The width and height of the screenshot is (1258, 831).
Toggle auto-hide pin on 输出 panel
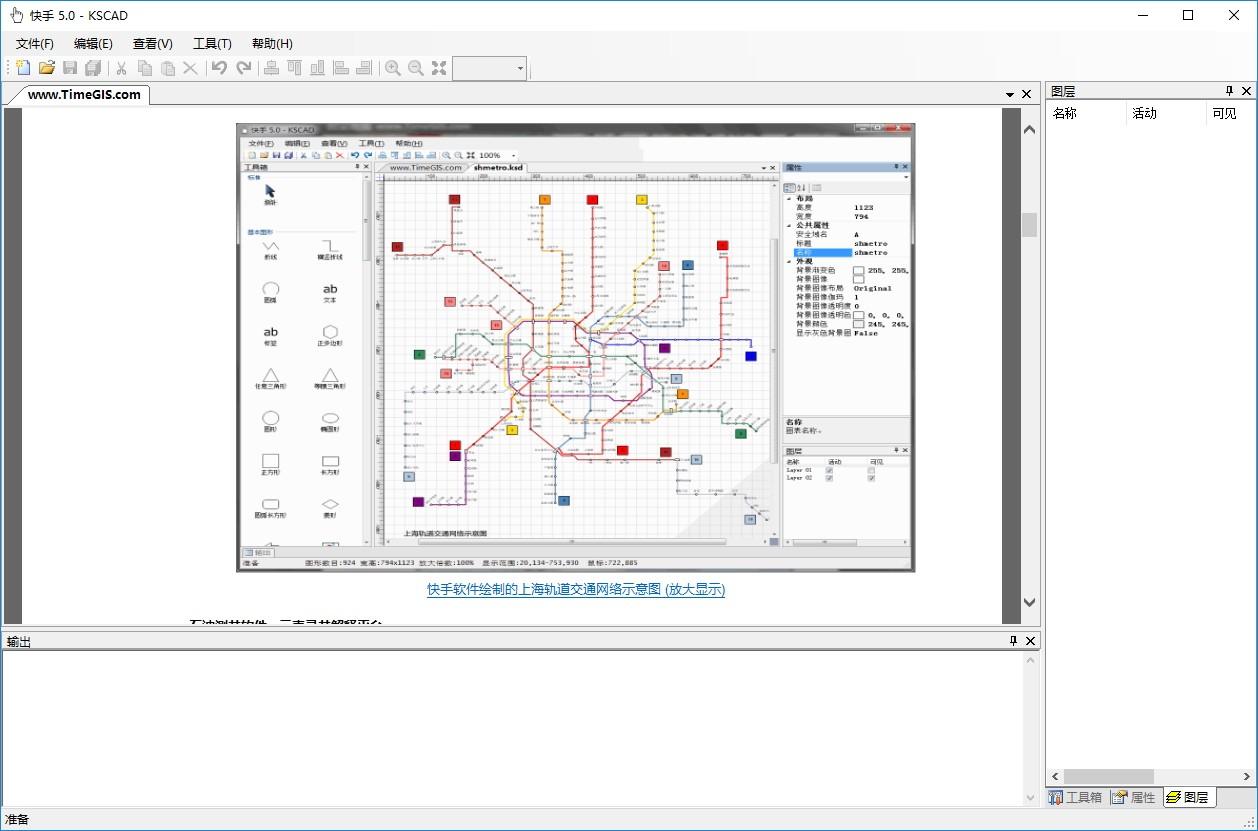1013,641
